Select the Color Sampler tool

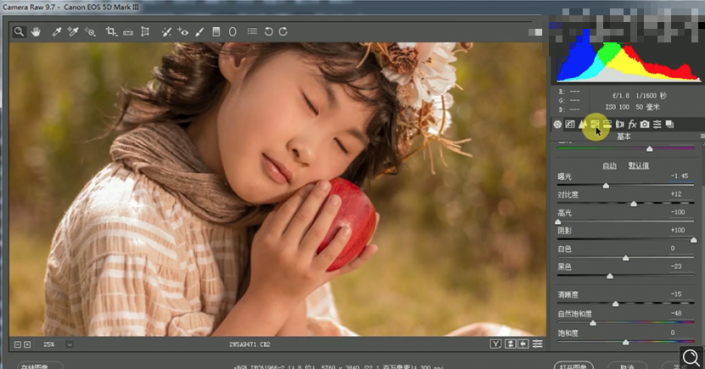[x=73, y=31]
